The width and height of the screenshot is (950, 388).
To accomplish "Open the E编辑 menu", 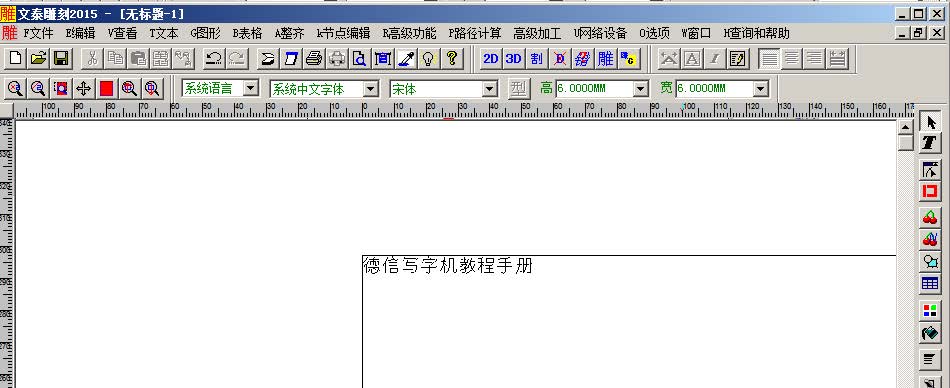I will [x=81, y=33].
